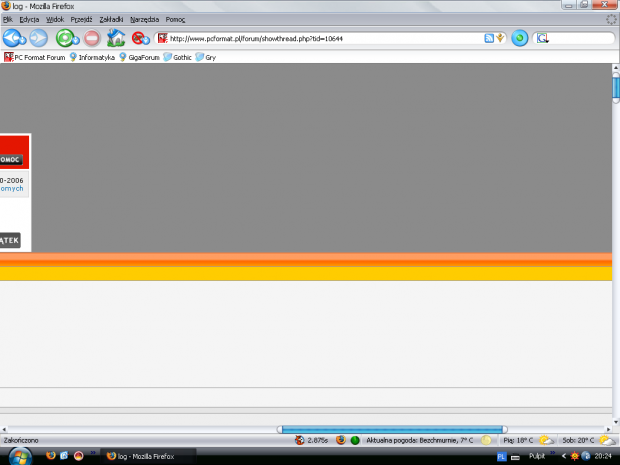Show hidden system tray icons arrow
The image size is (620, 465).
563,456
